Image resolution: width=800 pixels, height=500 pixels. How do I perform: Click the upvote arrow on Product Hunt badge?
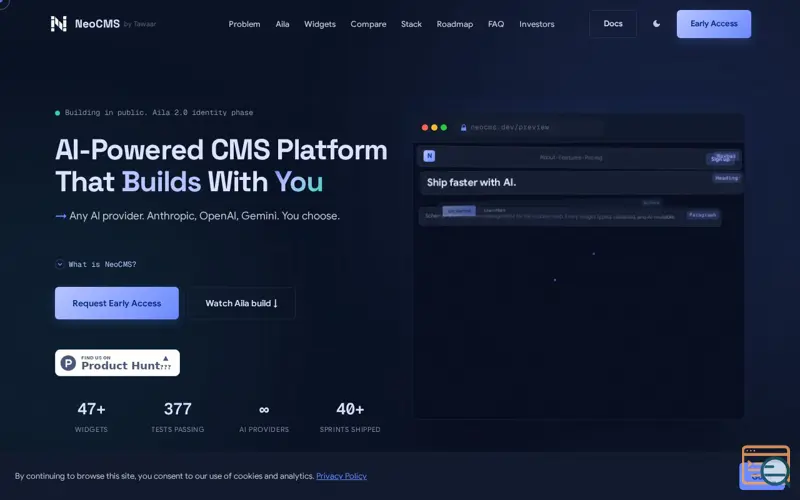coord(165,358)
